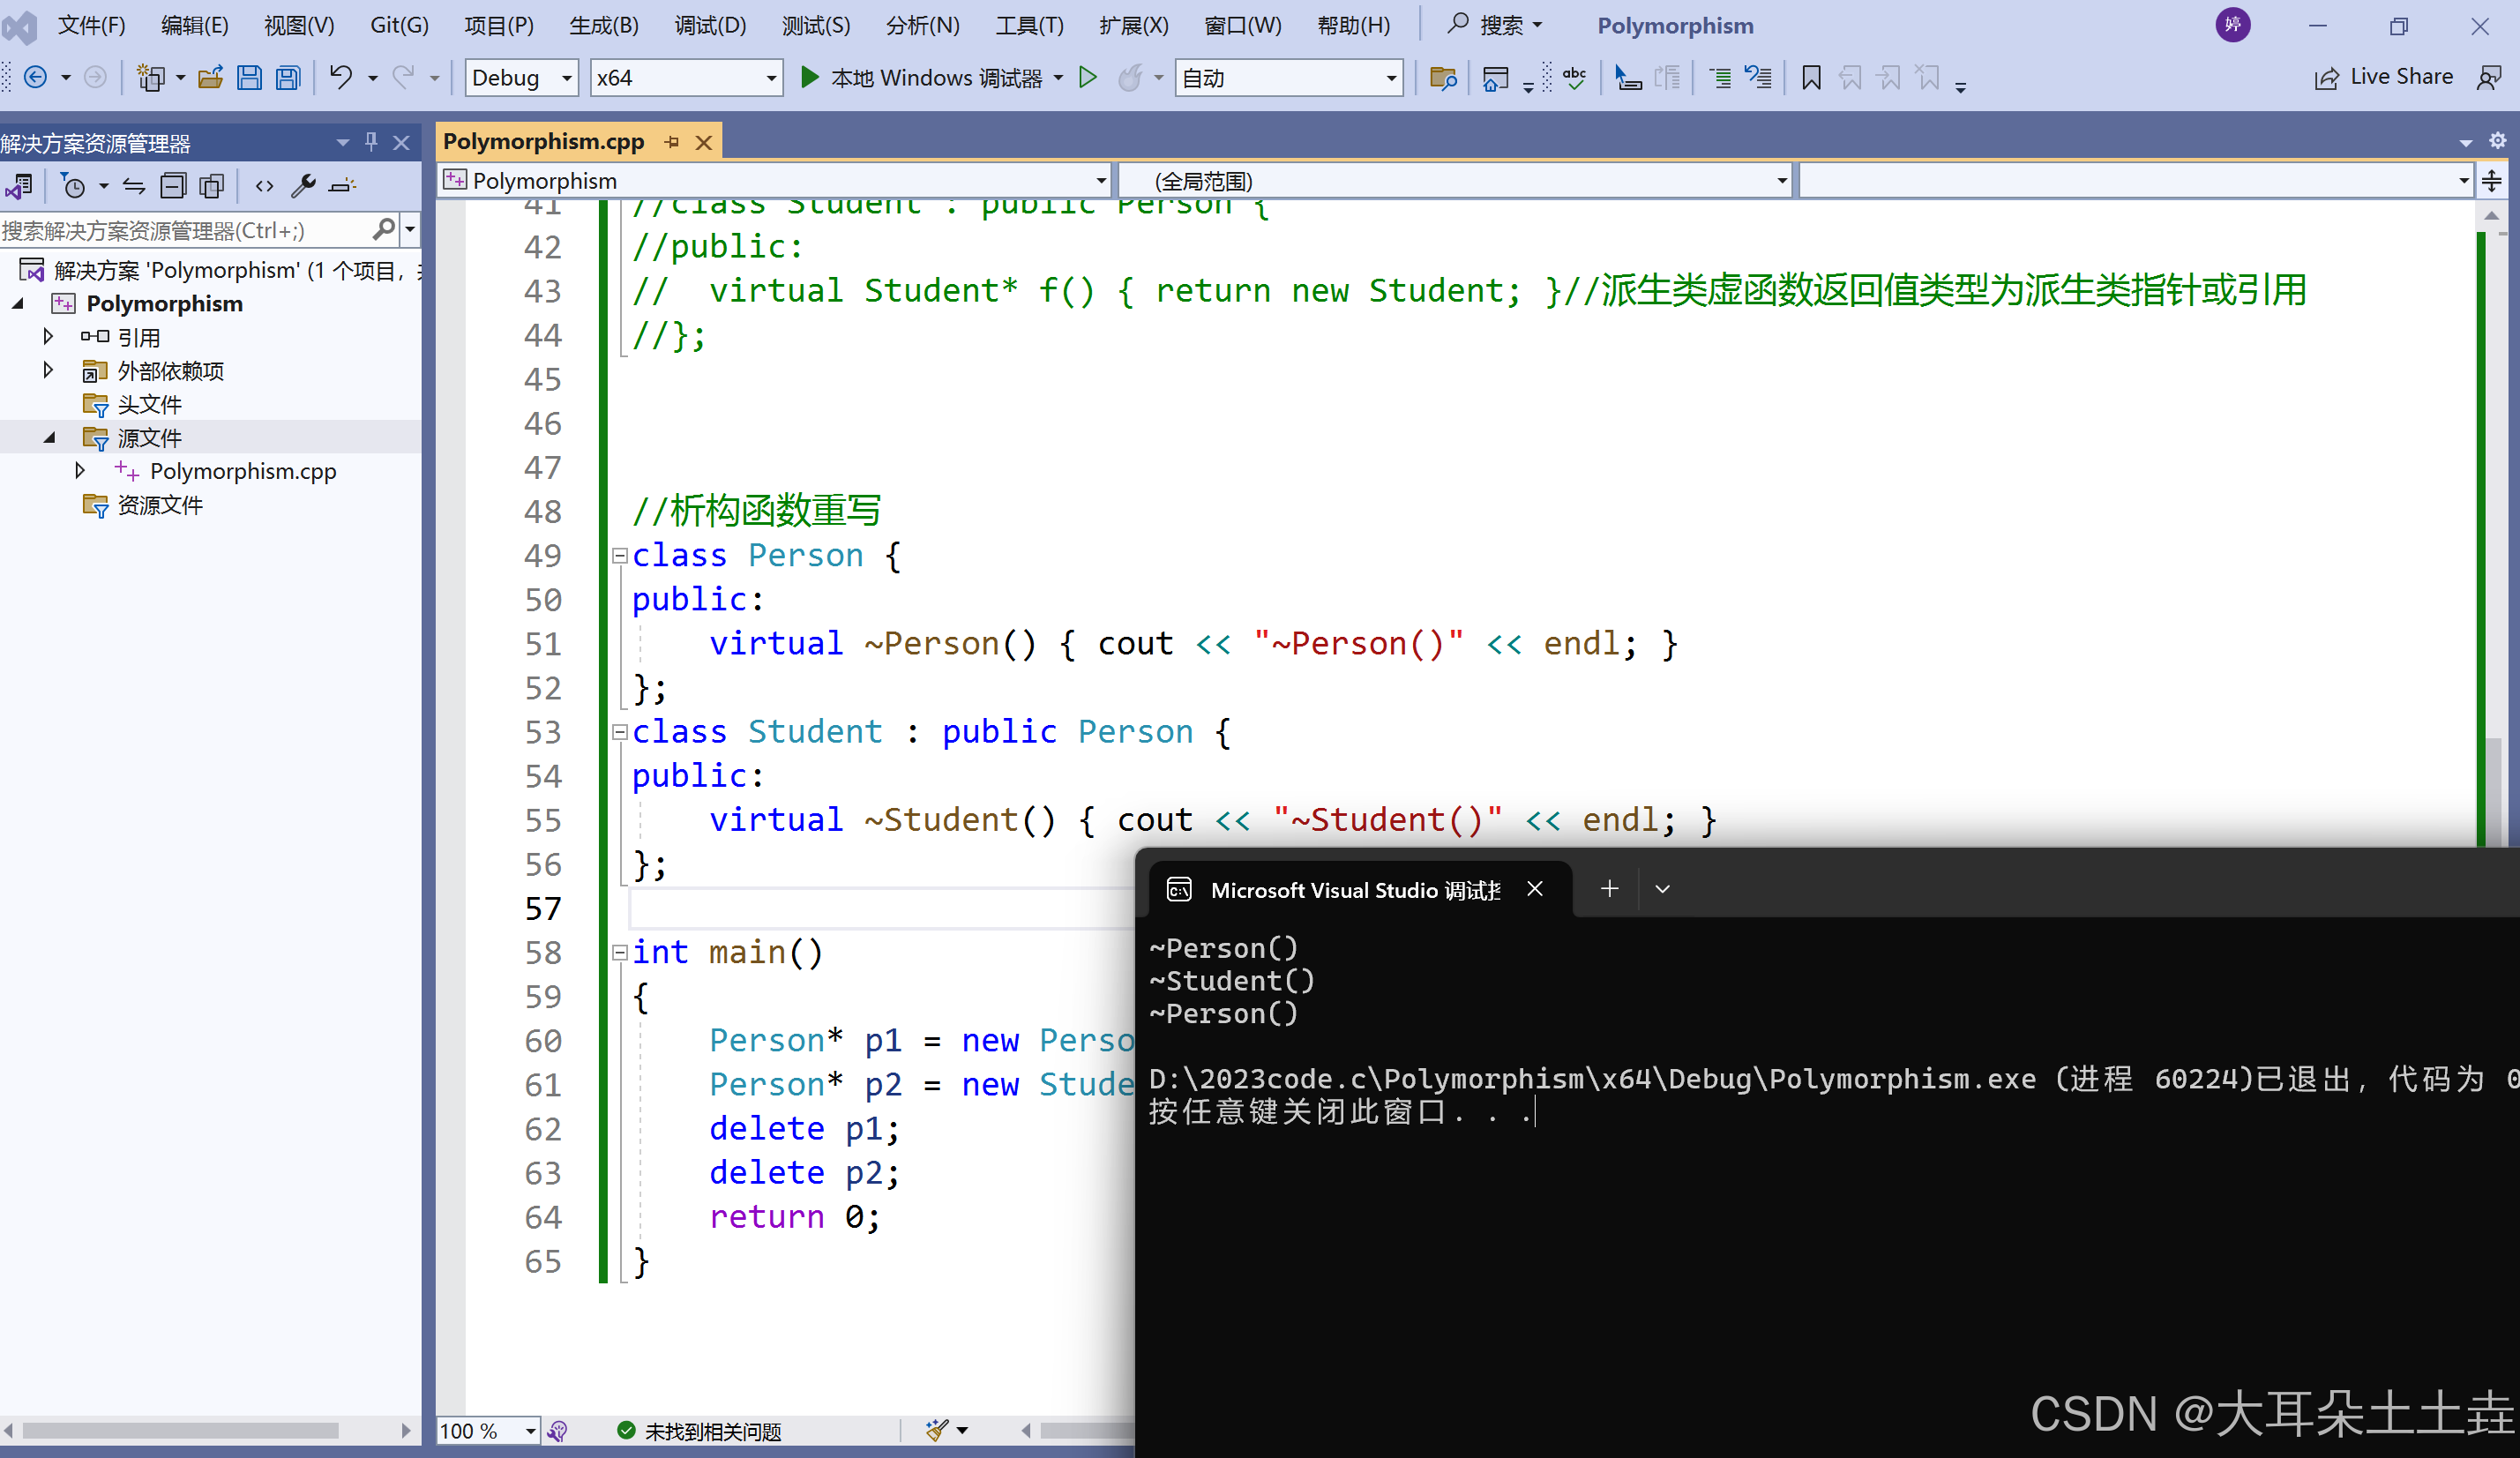The image size is (2520, 1458).
Task: Click Collapse All icon in Solution Explorer
Action: click(174, 186)
